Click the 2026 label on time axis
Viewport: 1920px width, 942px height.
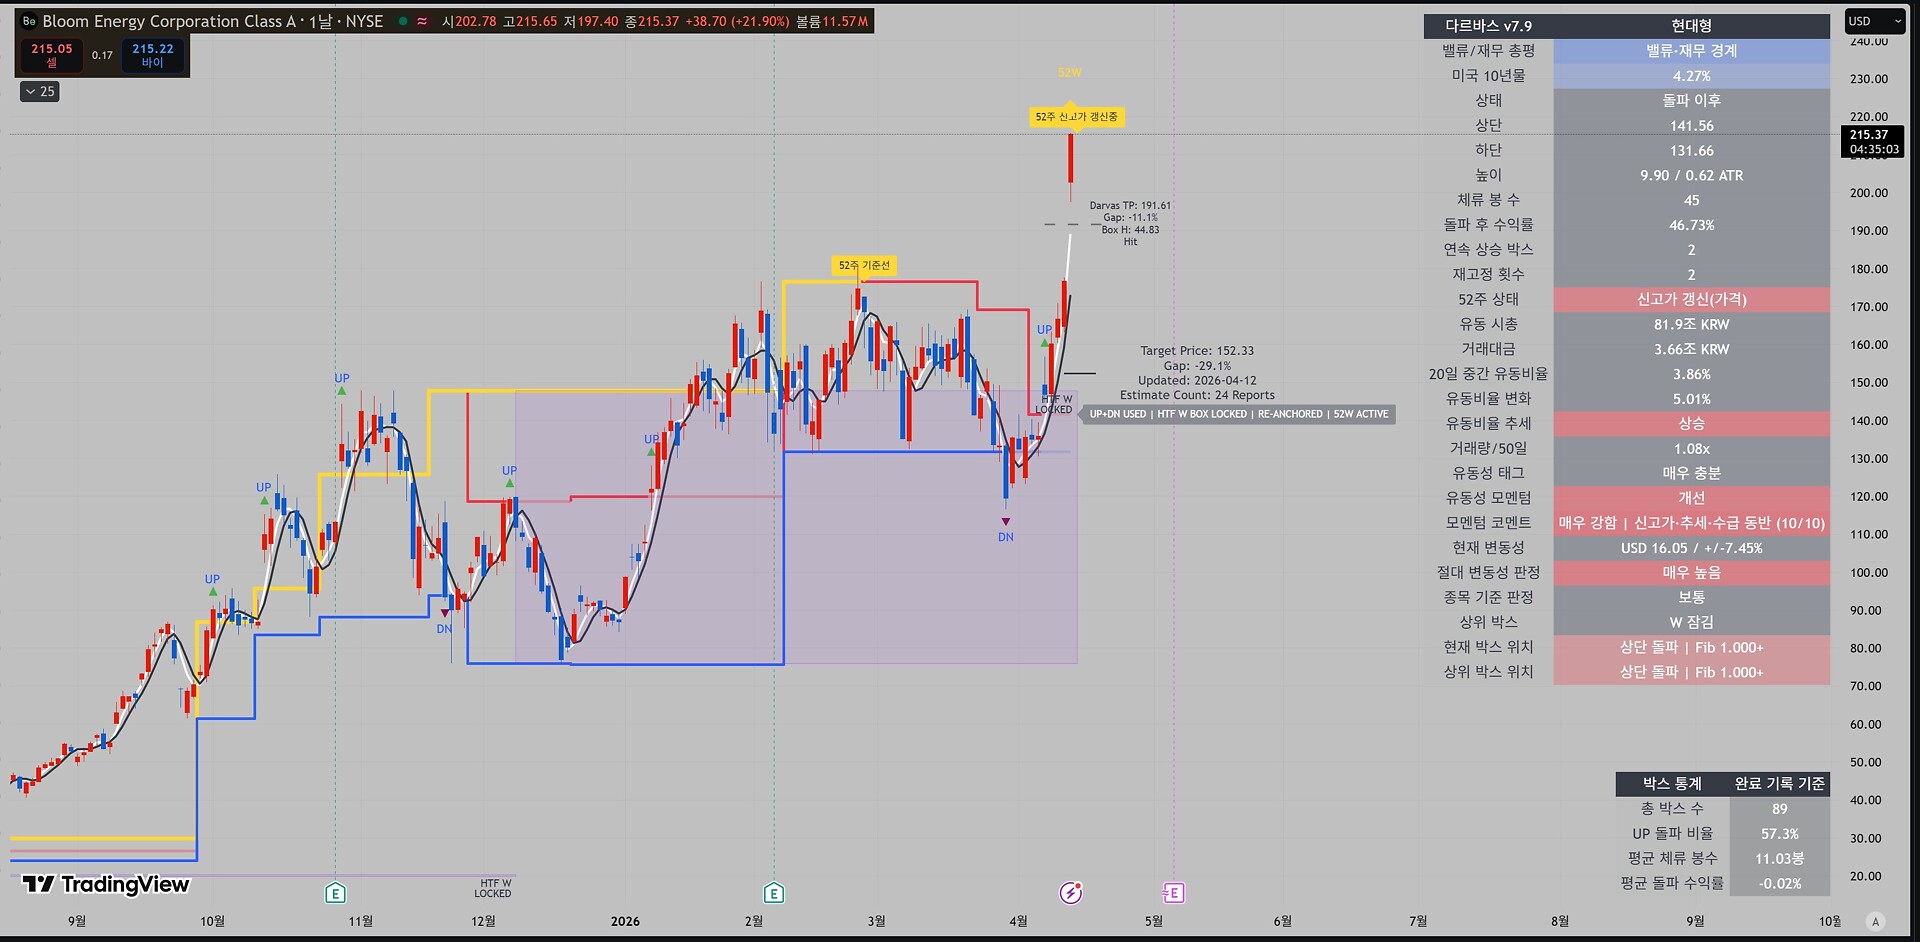[x=625, y=921]
